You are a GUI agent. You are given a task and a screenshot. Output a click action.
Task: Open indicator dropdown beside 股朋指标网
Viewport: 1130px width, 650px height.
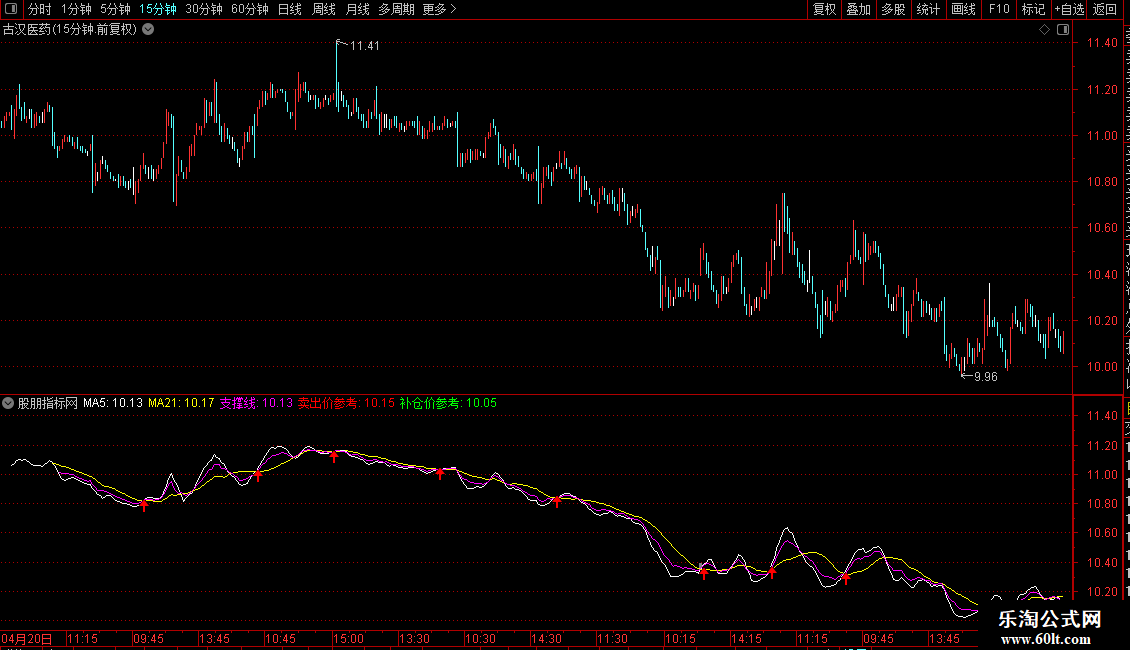pyautogui.click(x=8, y=404)
